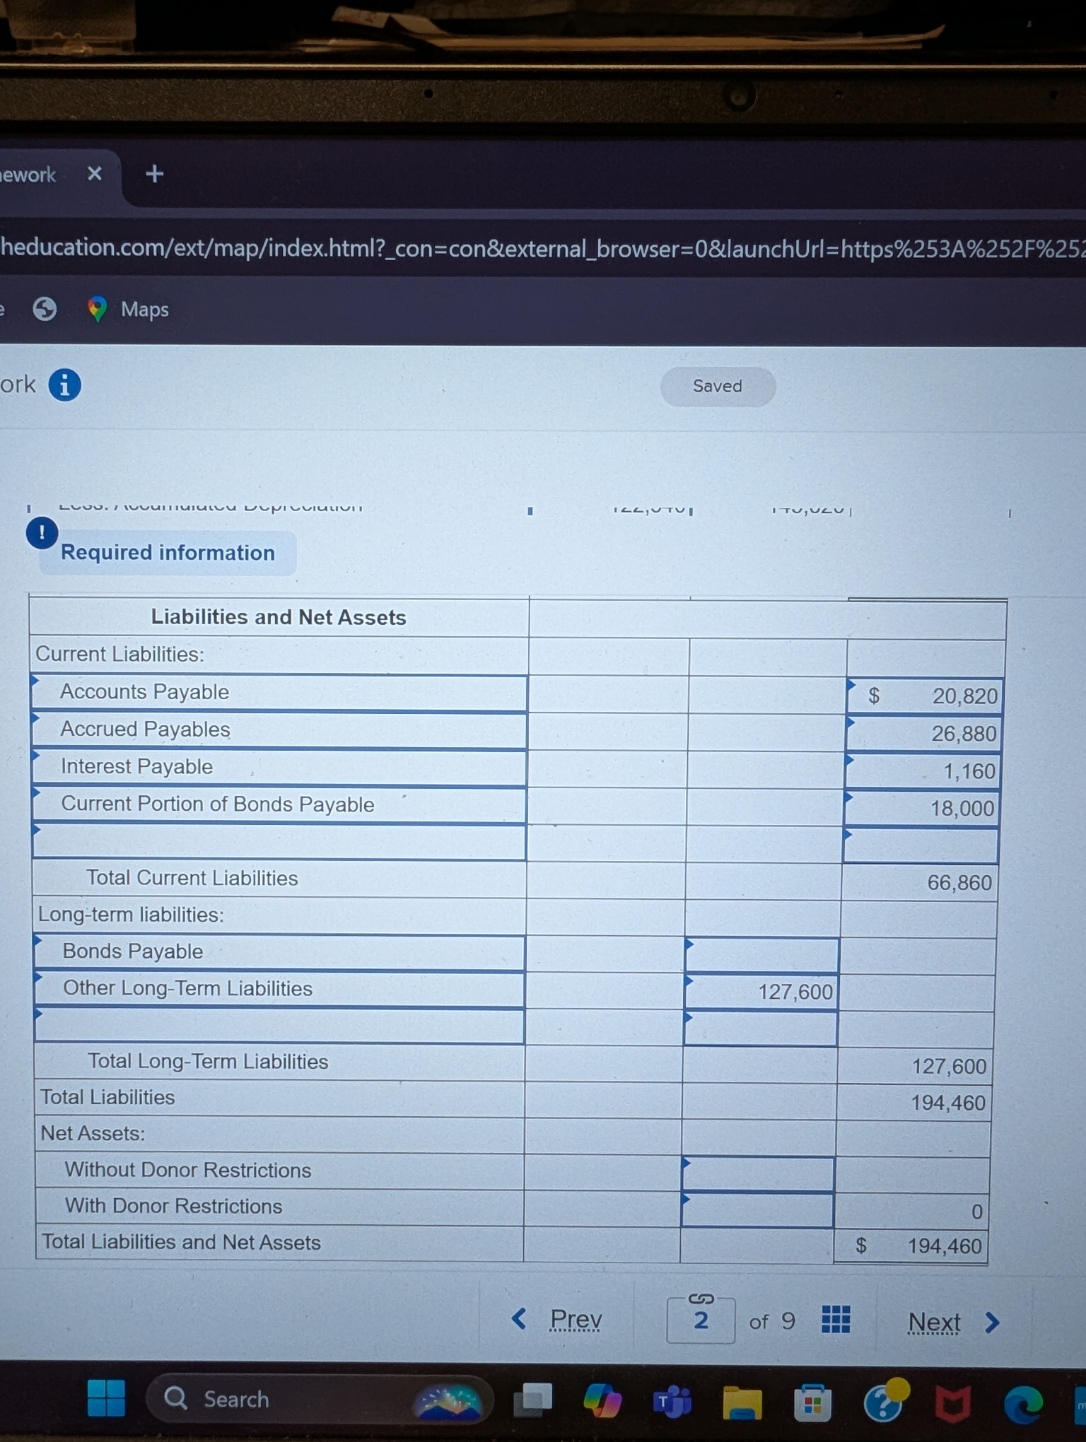Select the Accrued Payables label dropdown
The height and width of the screenshot is (1442, 1086).
pos(279,730)
